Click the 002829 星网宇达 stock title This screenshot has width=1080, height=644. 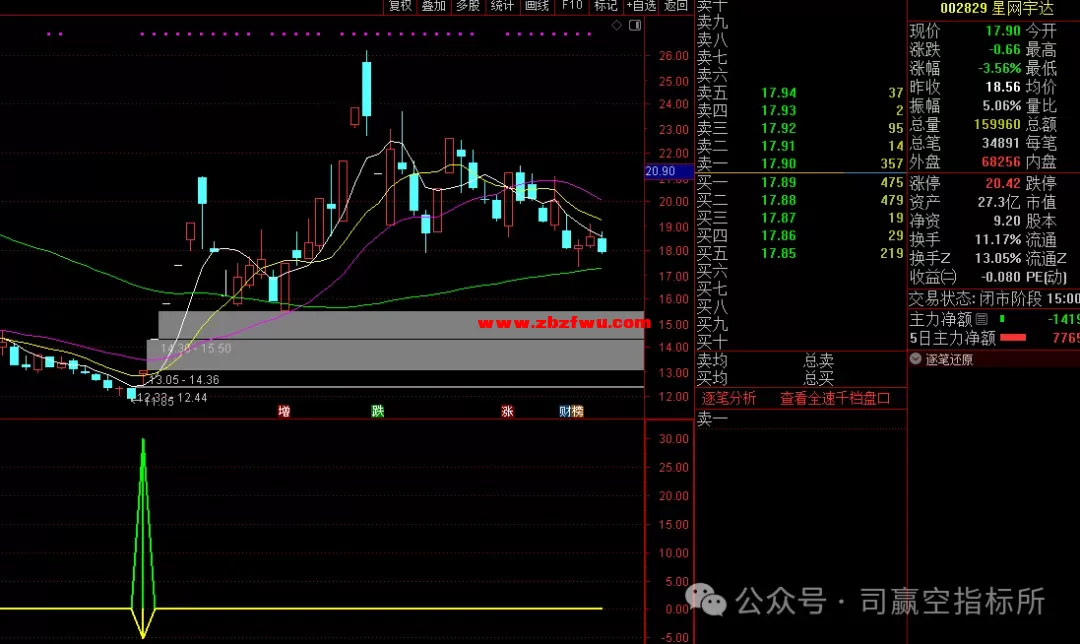pyautogui.click(x=997, y=8)
